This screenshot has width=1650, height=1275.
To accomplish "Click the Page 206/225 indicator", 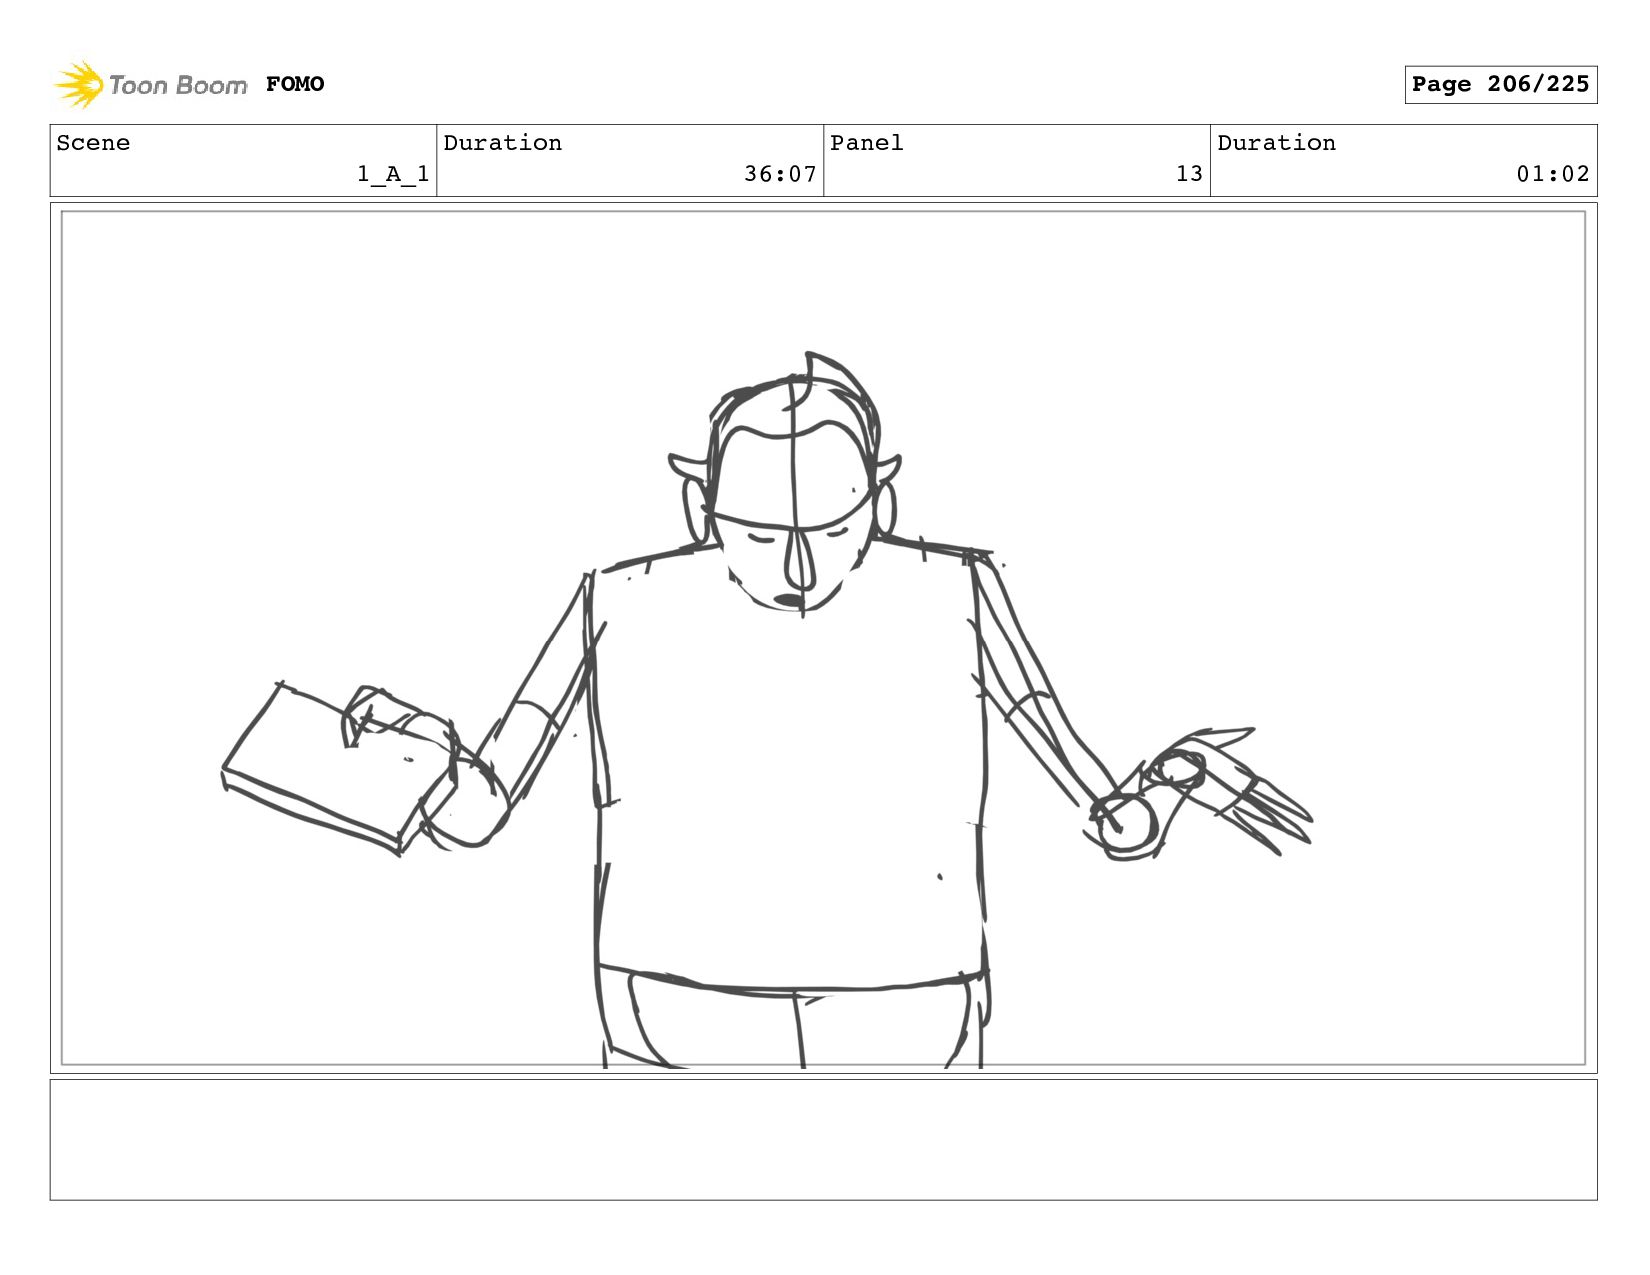I will coord(1500,84).
